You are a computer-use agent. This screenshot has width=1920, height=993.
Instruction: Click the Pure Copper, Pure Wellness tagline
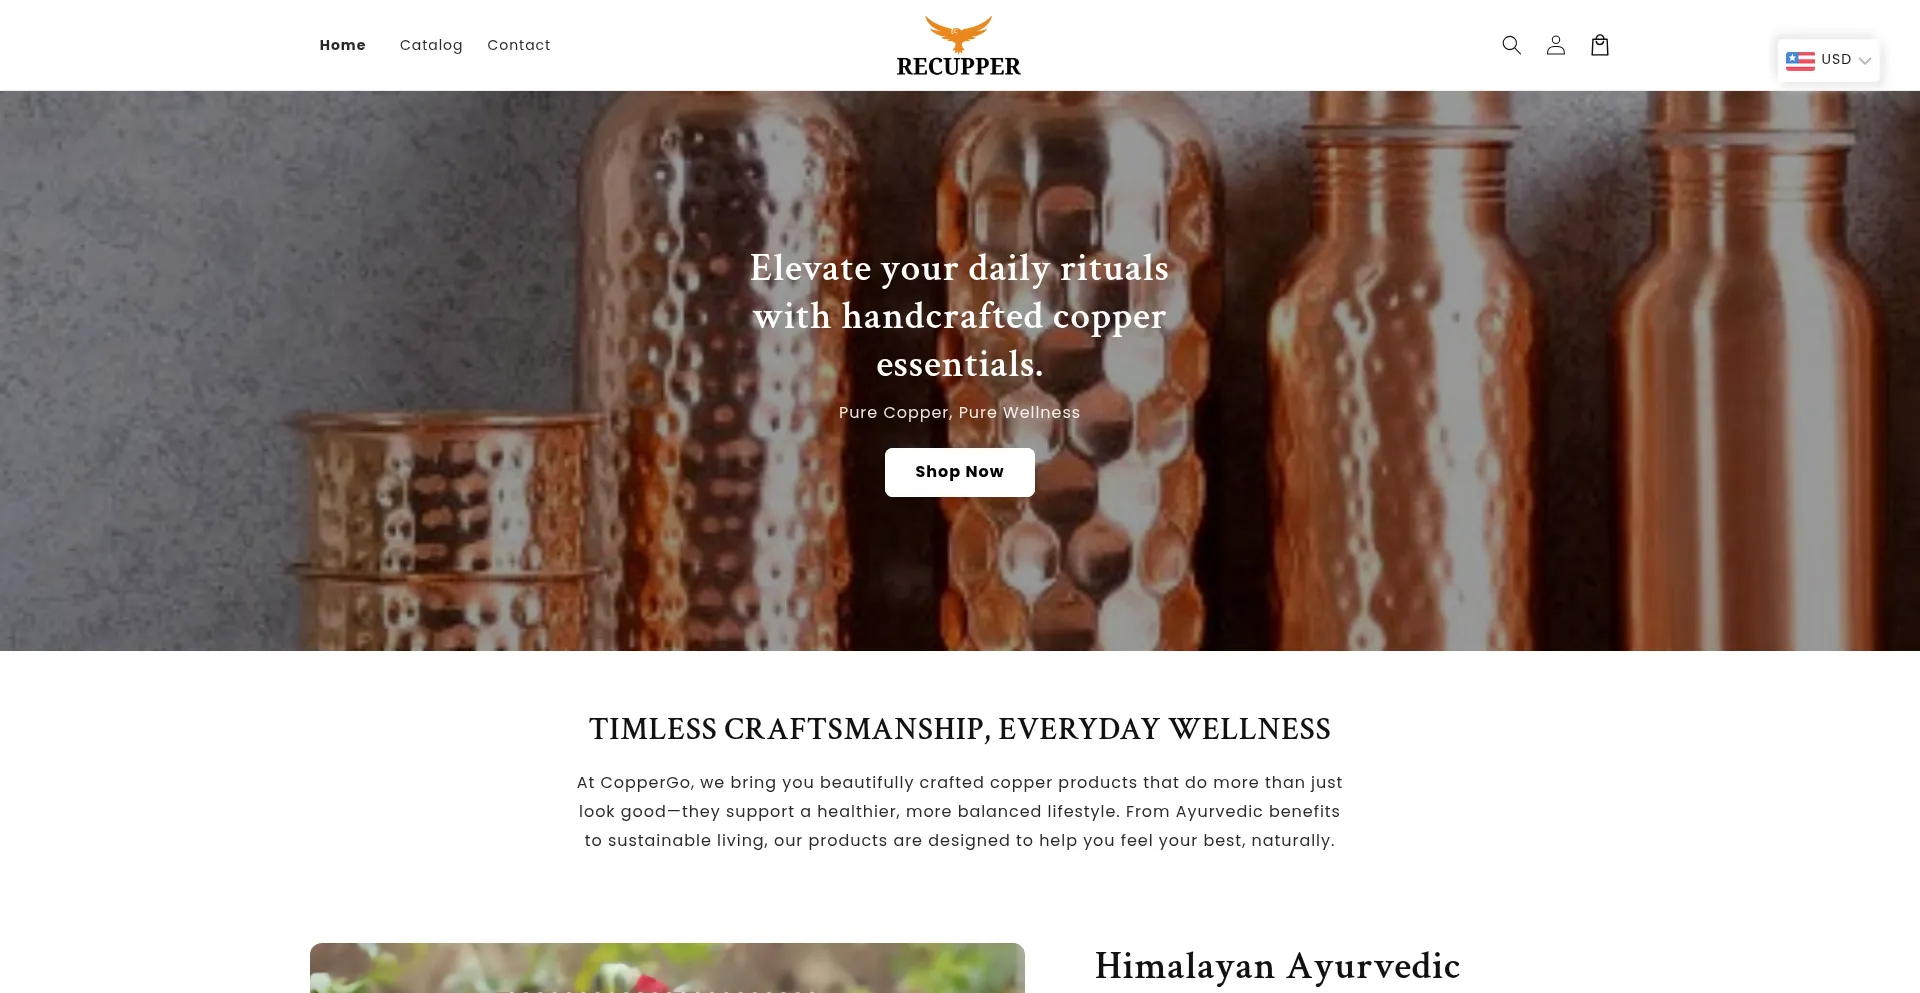pyautogui.click(x=959, y=413)
